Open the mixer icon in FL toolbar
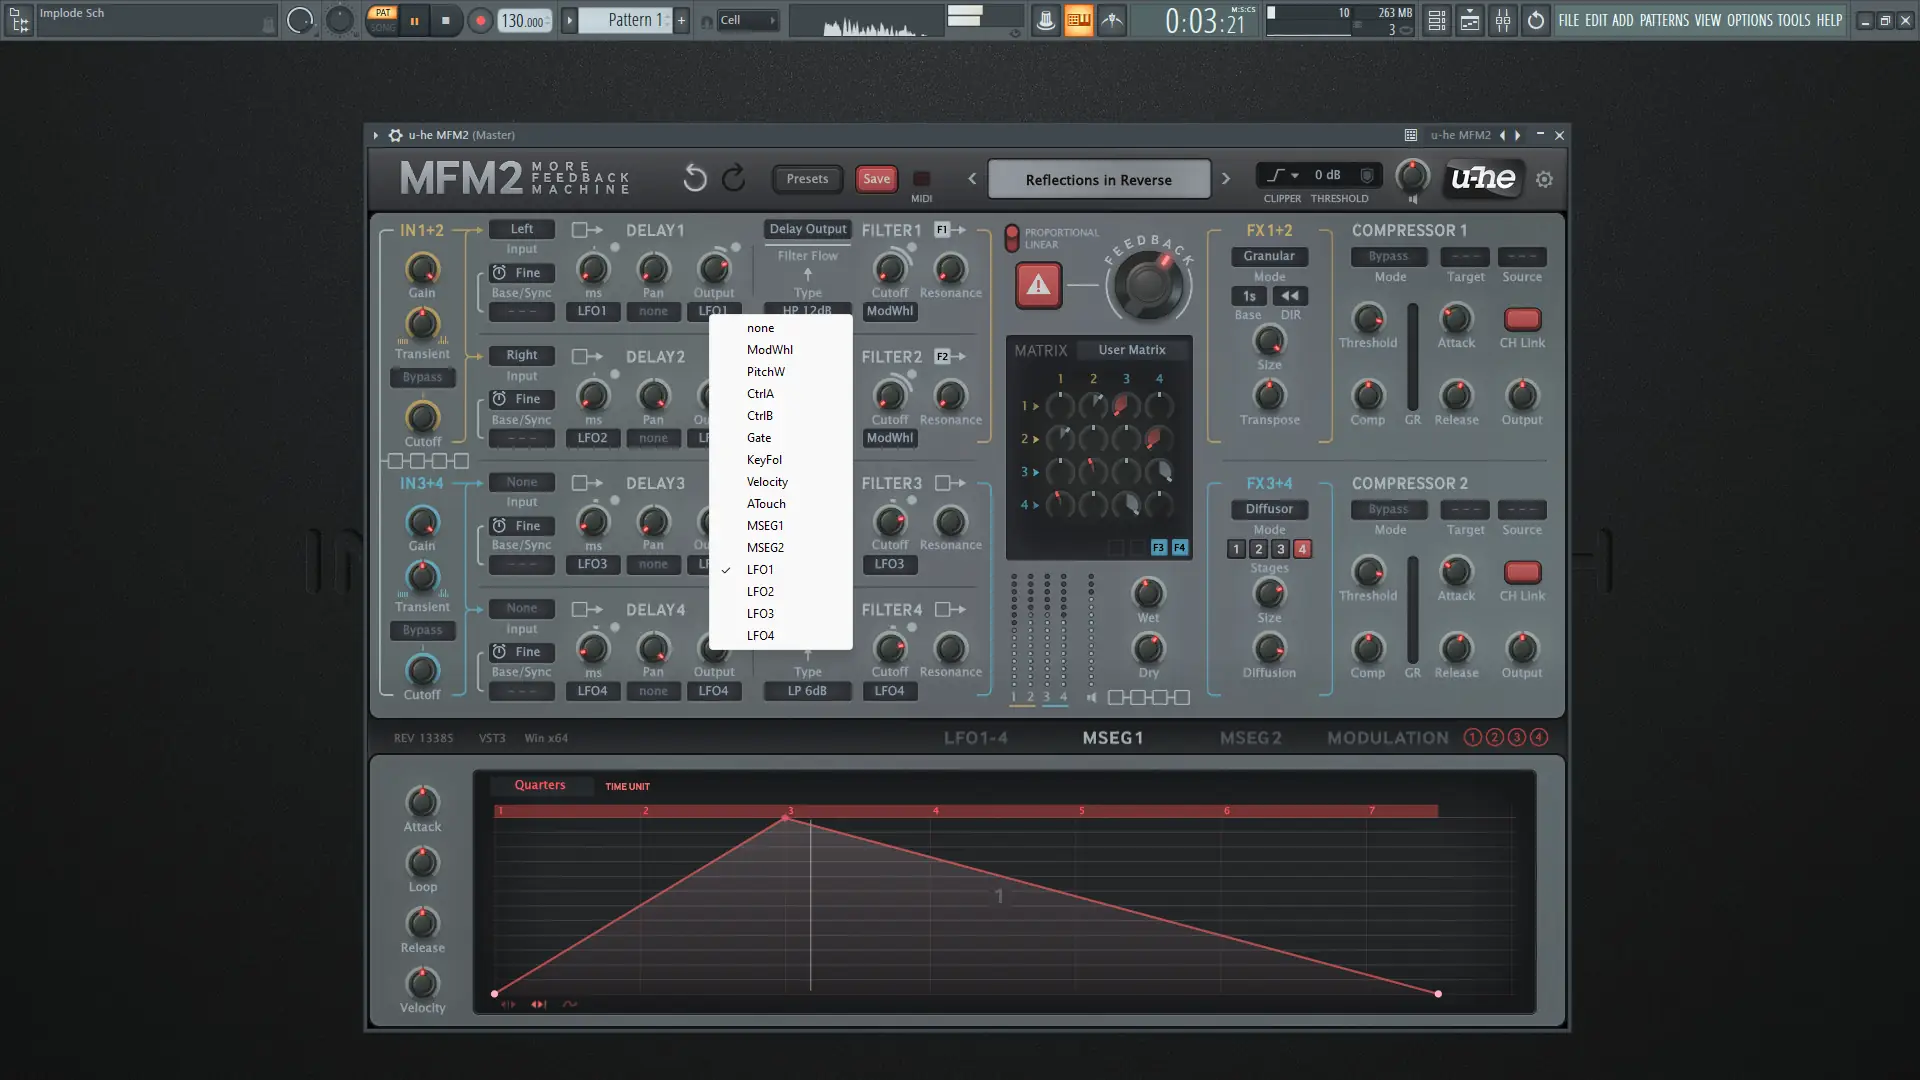Image resolution: width=1920 pixels, height=1080 pixels. coord(1503,20)
